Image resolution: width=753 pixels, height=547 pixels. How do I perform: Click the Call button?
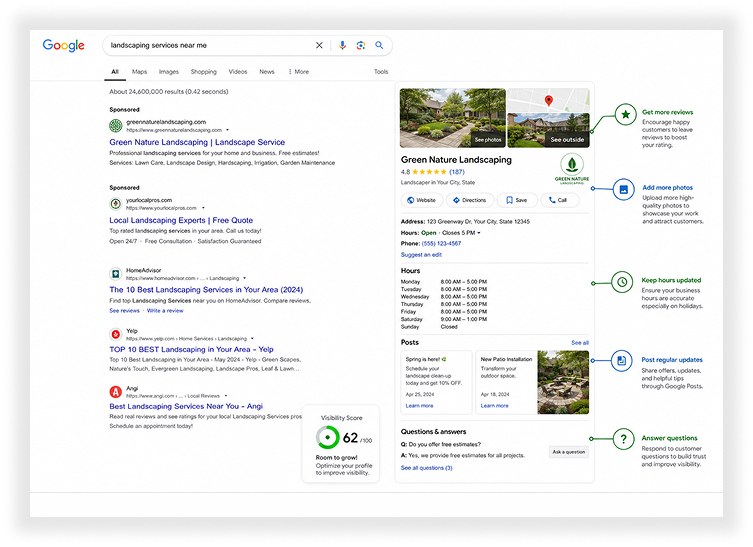tap(560, 200)
